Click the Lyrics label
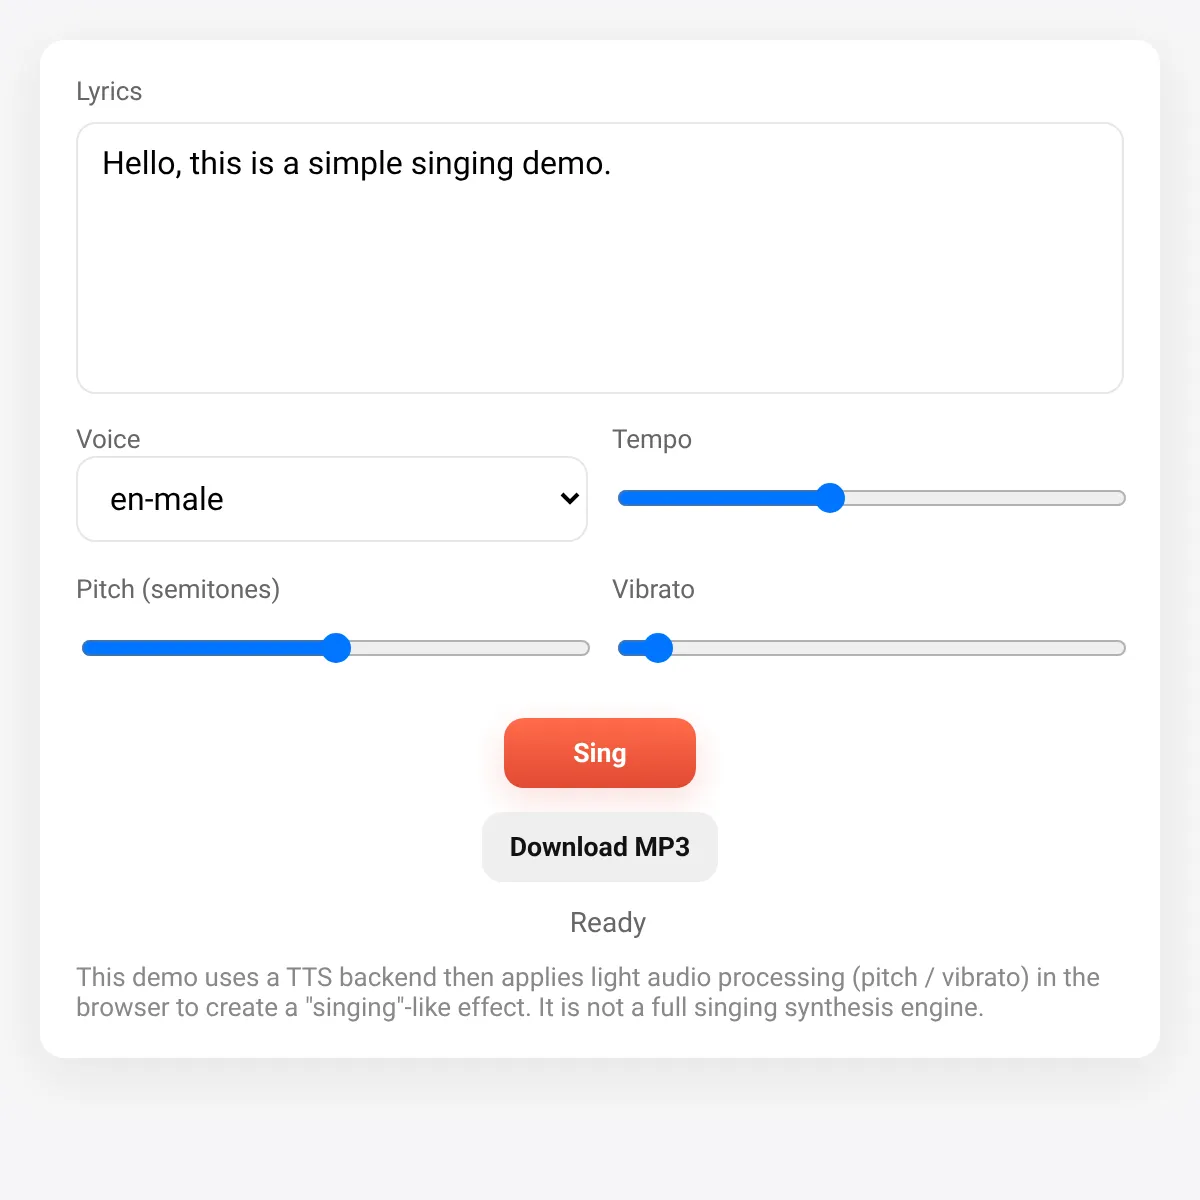Image resolution: width=1200 pixels, height=1200 pixels. pyautogui.click(x=109, y=91)
